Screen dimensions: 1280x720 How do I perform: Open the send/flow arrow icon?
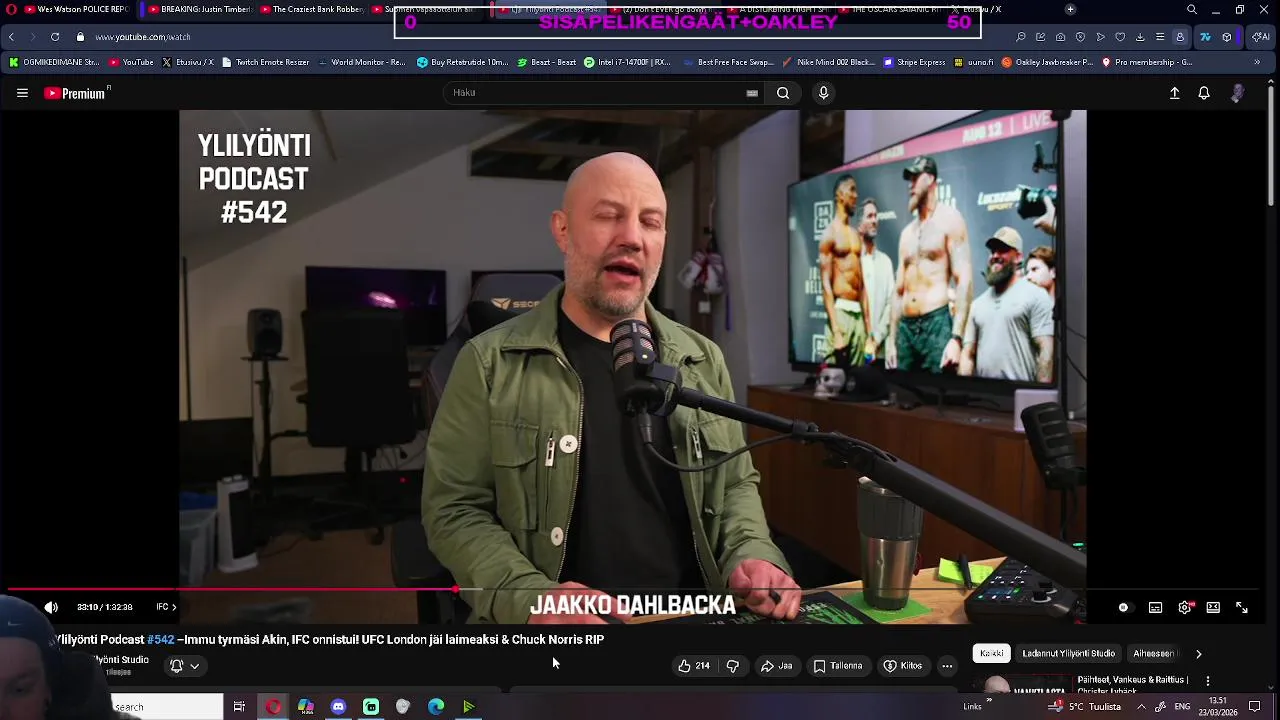[1100, 37]
